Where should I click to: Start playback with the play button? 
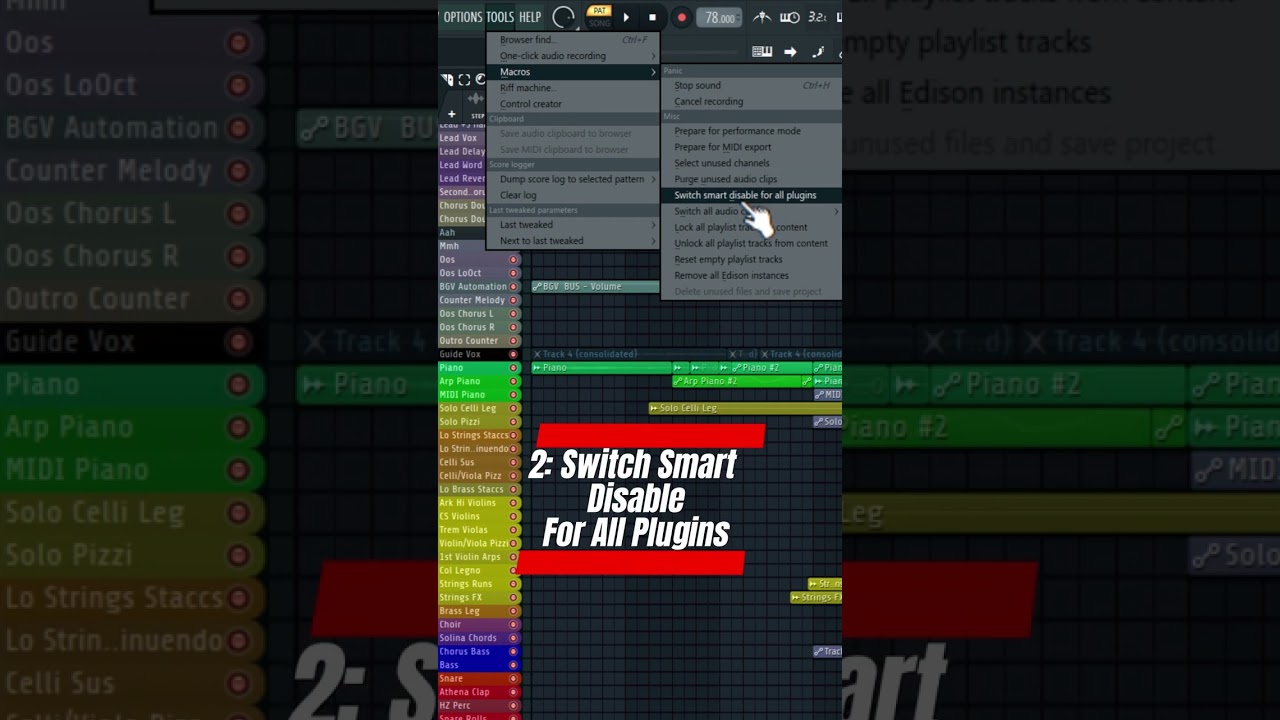click(x=626, y=17)
